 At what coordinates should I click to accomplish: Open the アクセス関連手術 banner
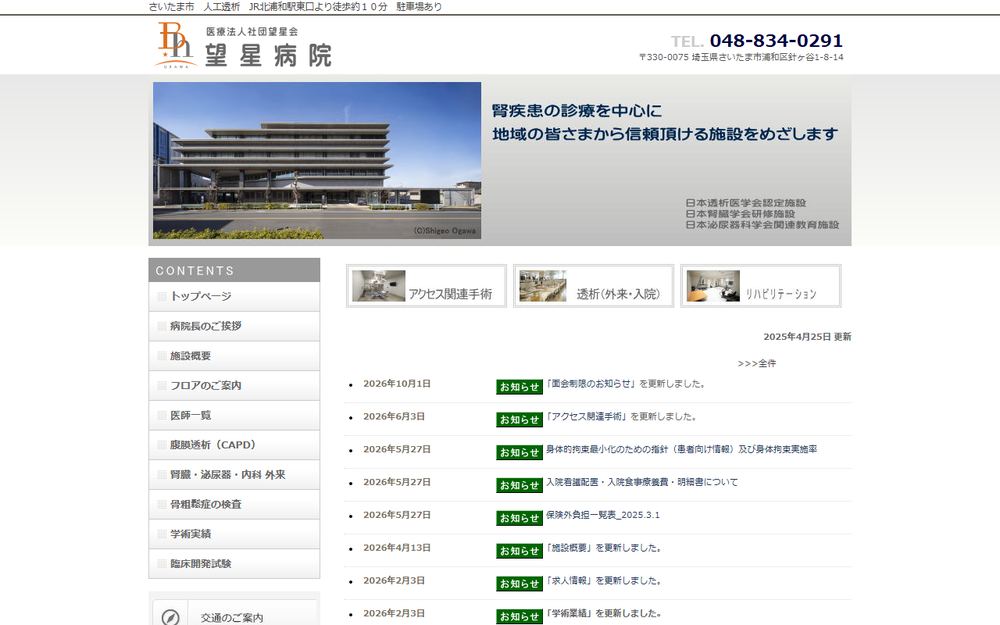426,286
